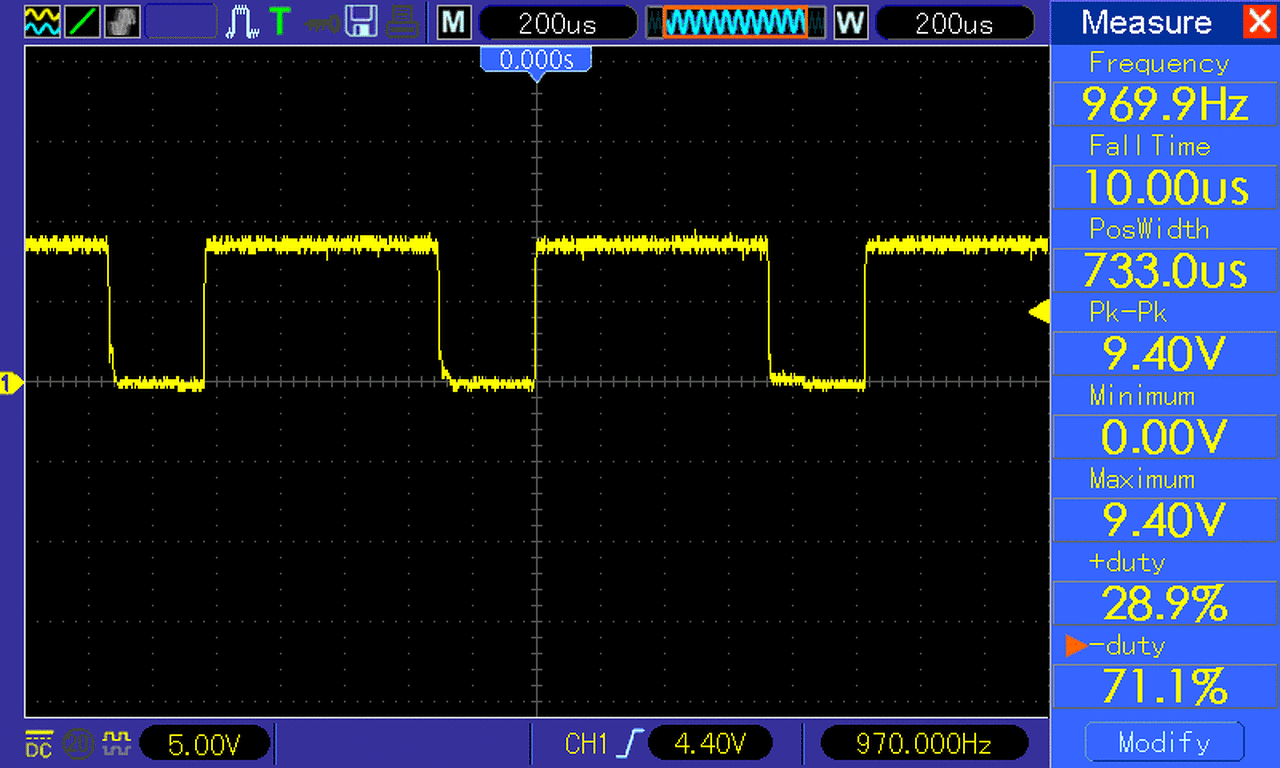Select the 5.00V vertical scale field
Viewport: 1280px width, 768px height.
[x=205, y=743]
